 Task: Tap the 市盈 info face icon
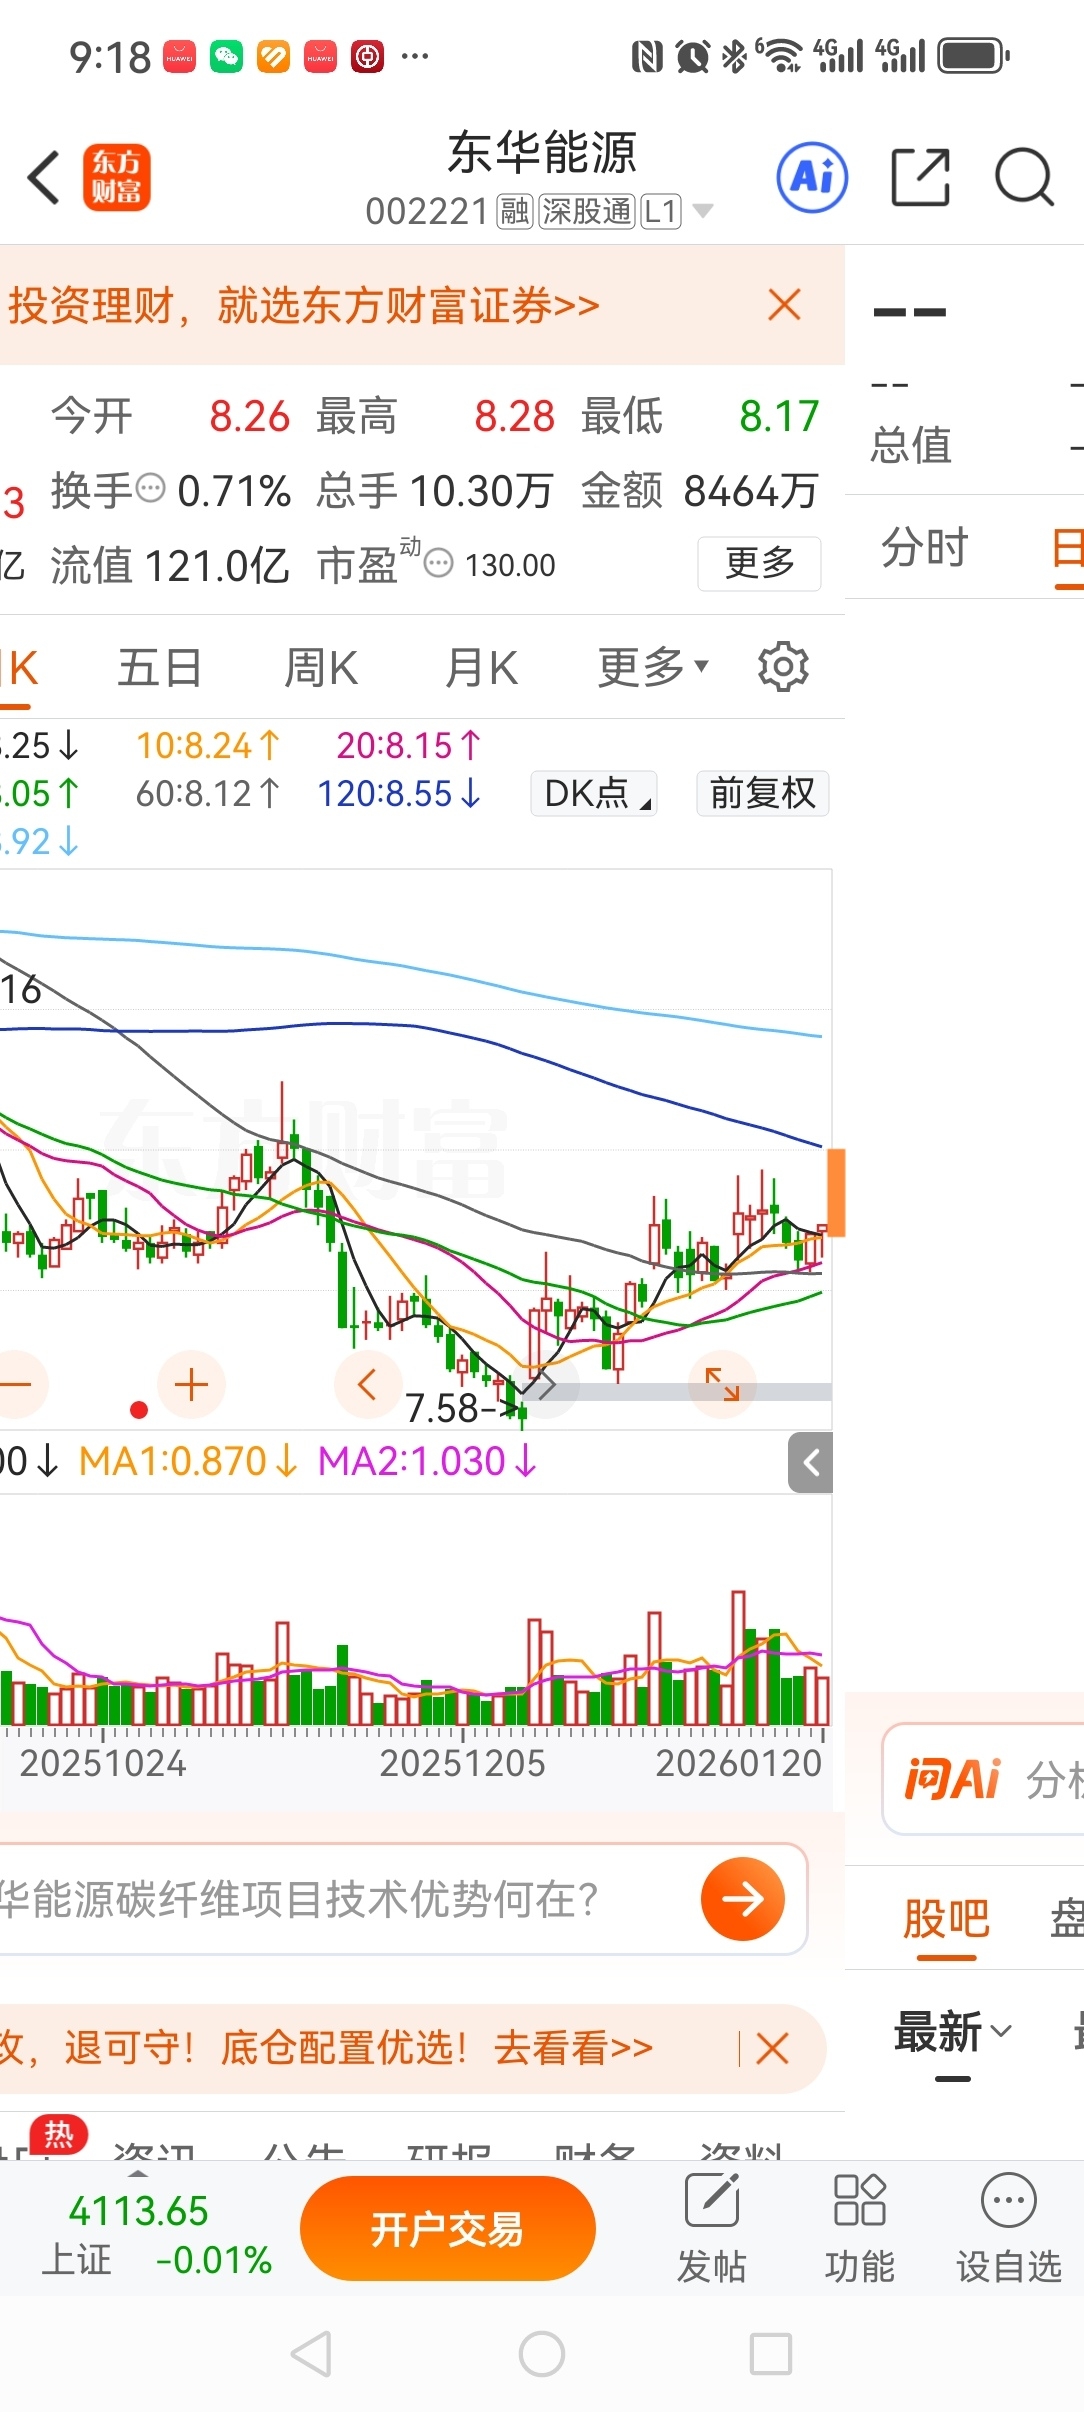[x=438, y=564]
